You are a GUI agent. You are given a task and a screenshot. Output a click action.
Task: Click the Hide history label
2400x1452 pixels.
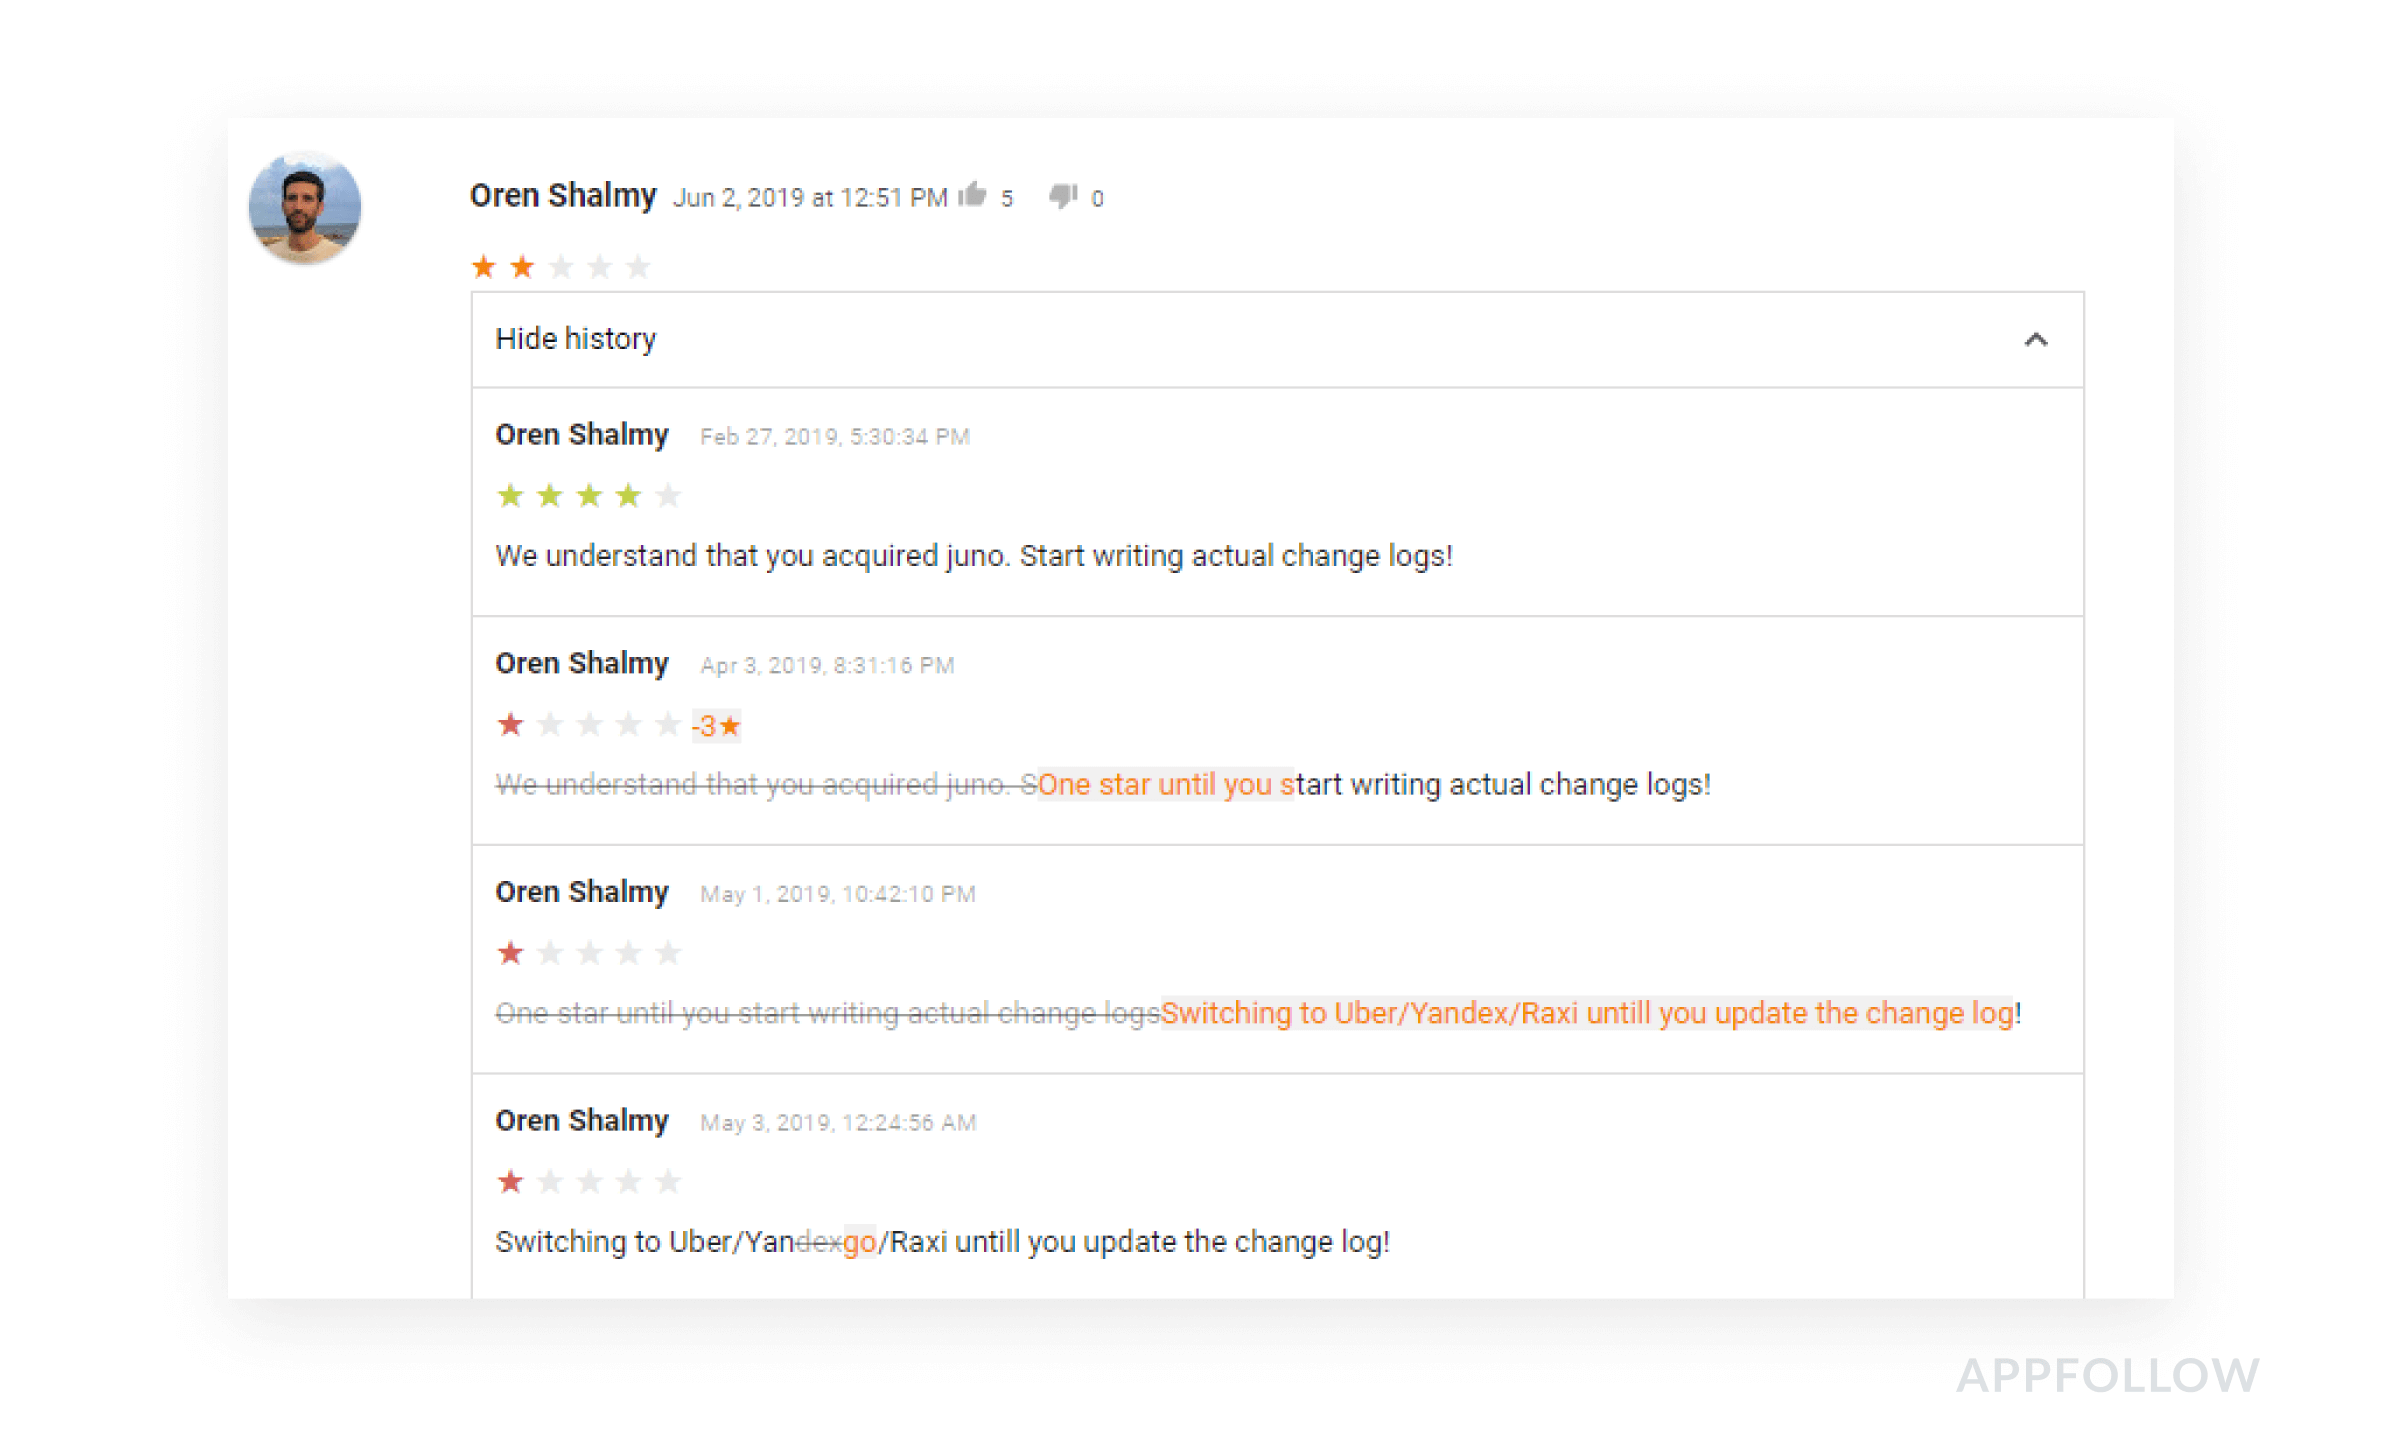576,340
